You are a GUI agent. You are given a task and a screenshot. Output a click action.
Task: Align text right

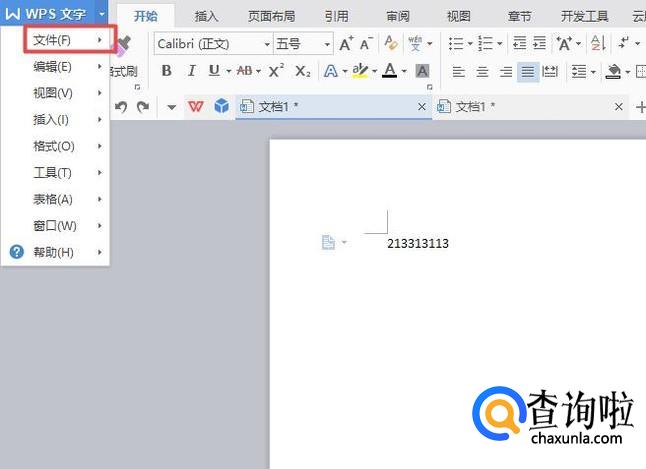coord(506,72)
